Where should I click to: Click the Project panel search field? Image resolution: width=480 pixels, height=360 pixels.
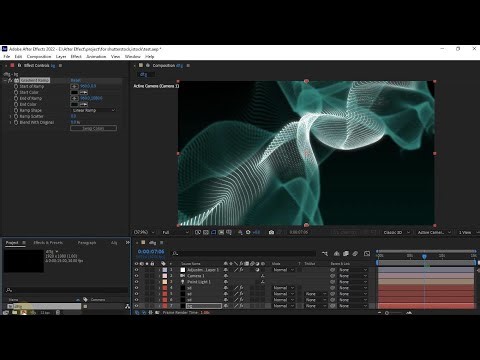pyautogui.click(x=67, y=290)
